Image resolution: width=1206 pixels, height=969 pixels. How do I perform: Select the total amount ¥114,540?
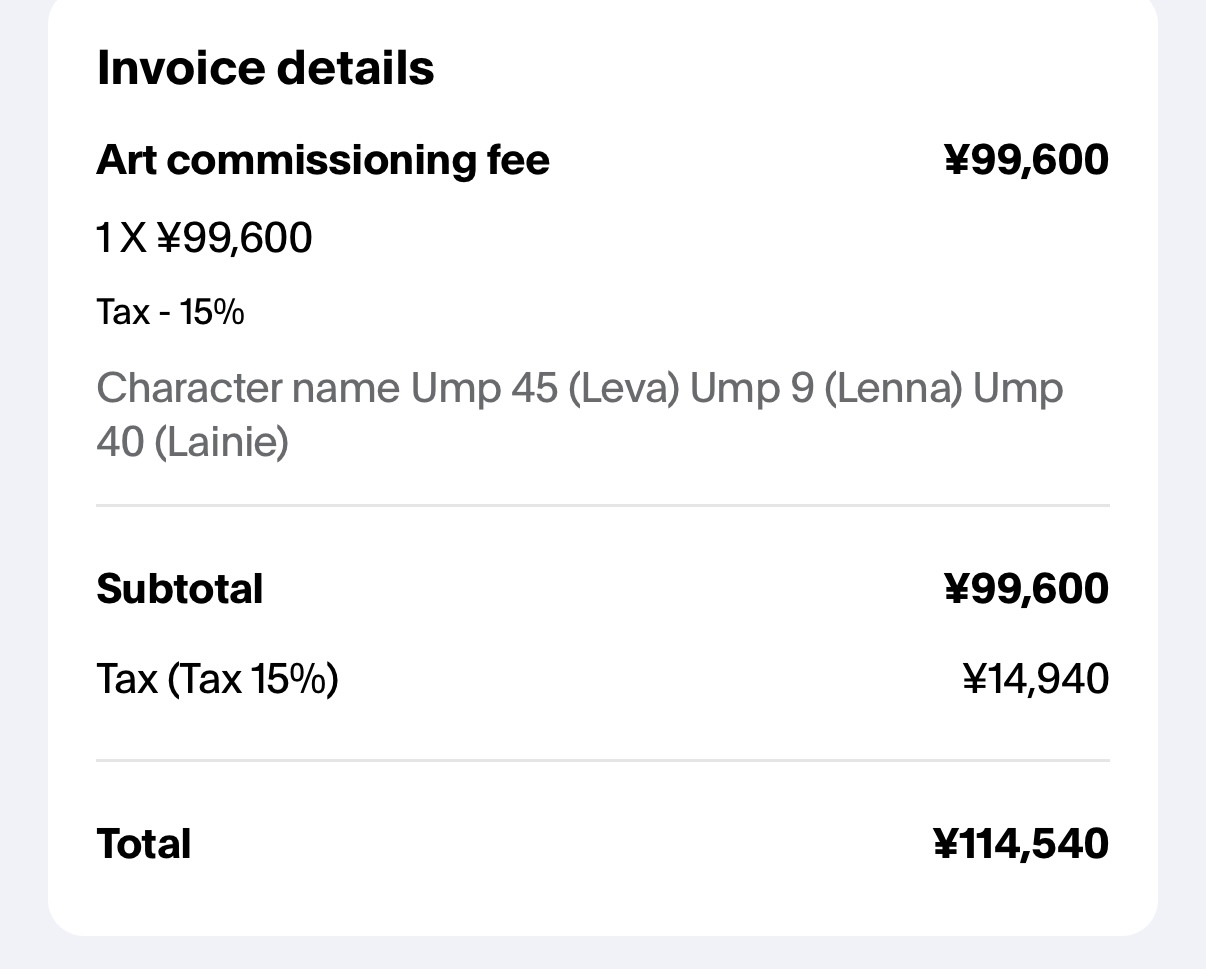tap(1020, 844)
